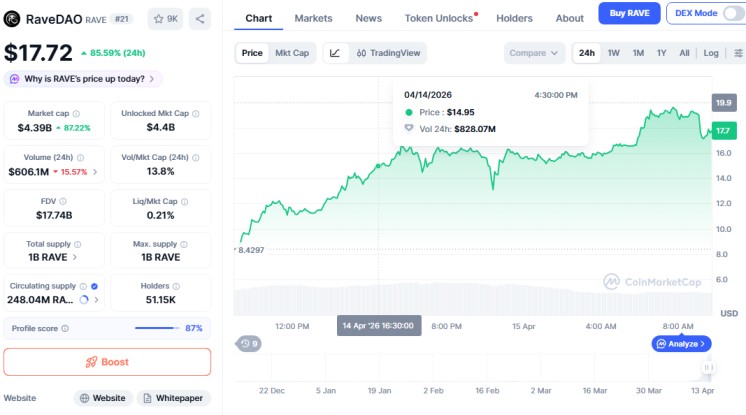Click the 51.15K holders value
This screenshot has width=746, height=415.
pyautogui.click(x=160, y=300)
